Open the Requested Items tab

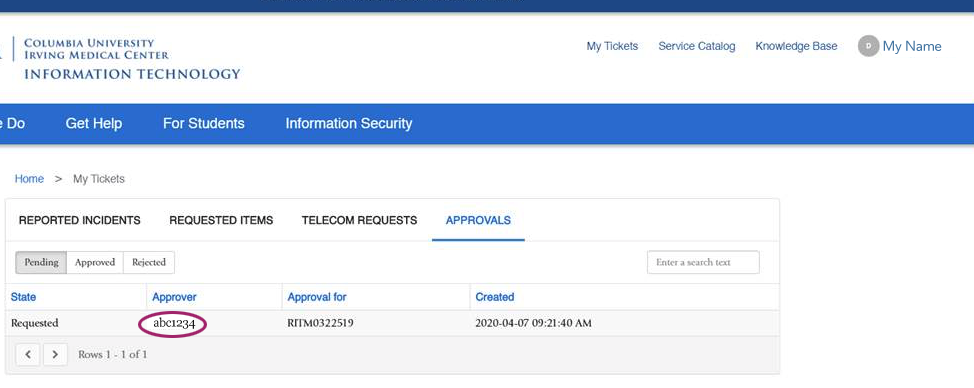[221, 220]
